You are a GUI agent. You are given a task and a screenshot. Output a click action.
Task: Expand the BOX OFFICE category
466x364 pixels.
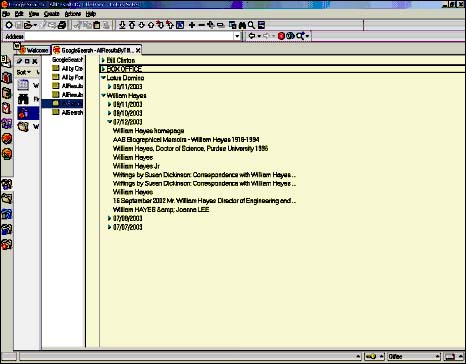(103, 69)
